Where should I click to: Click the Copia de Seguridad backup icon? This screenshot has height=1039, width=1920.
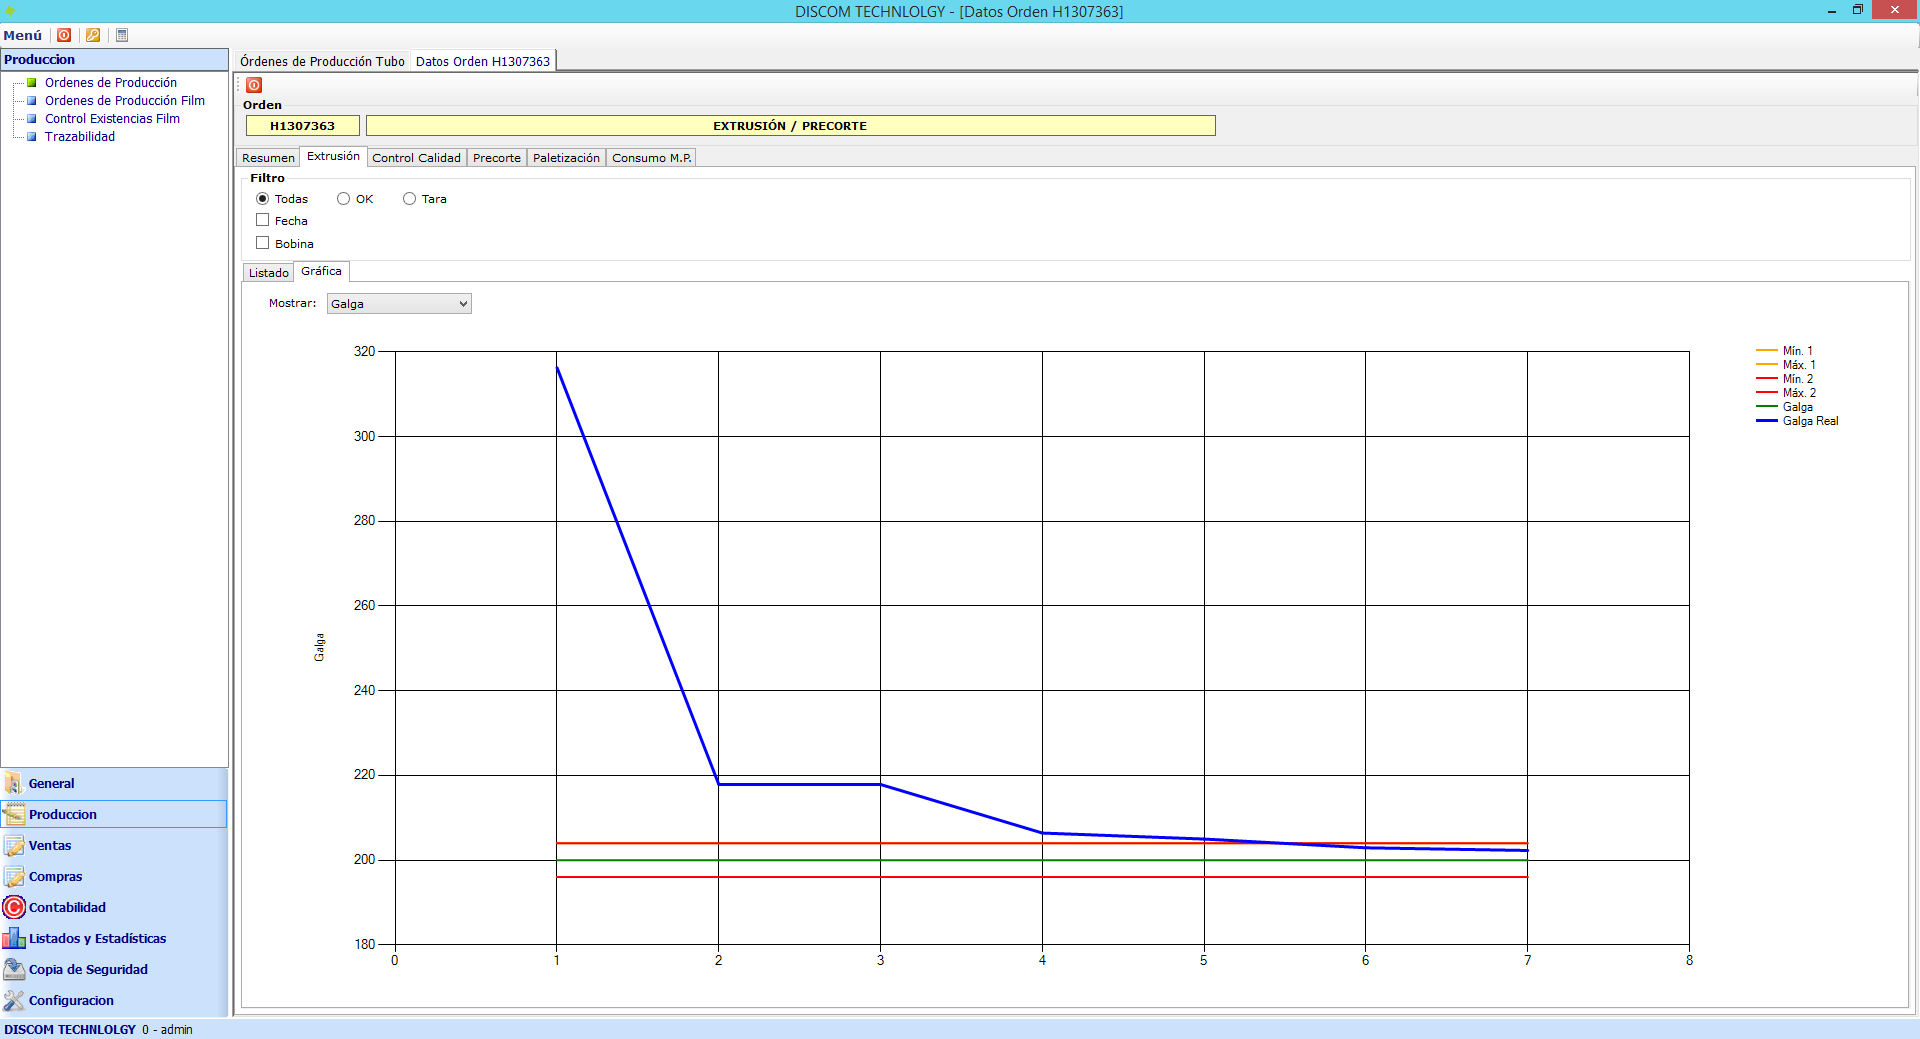(14, 969)
